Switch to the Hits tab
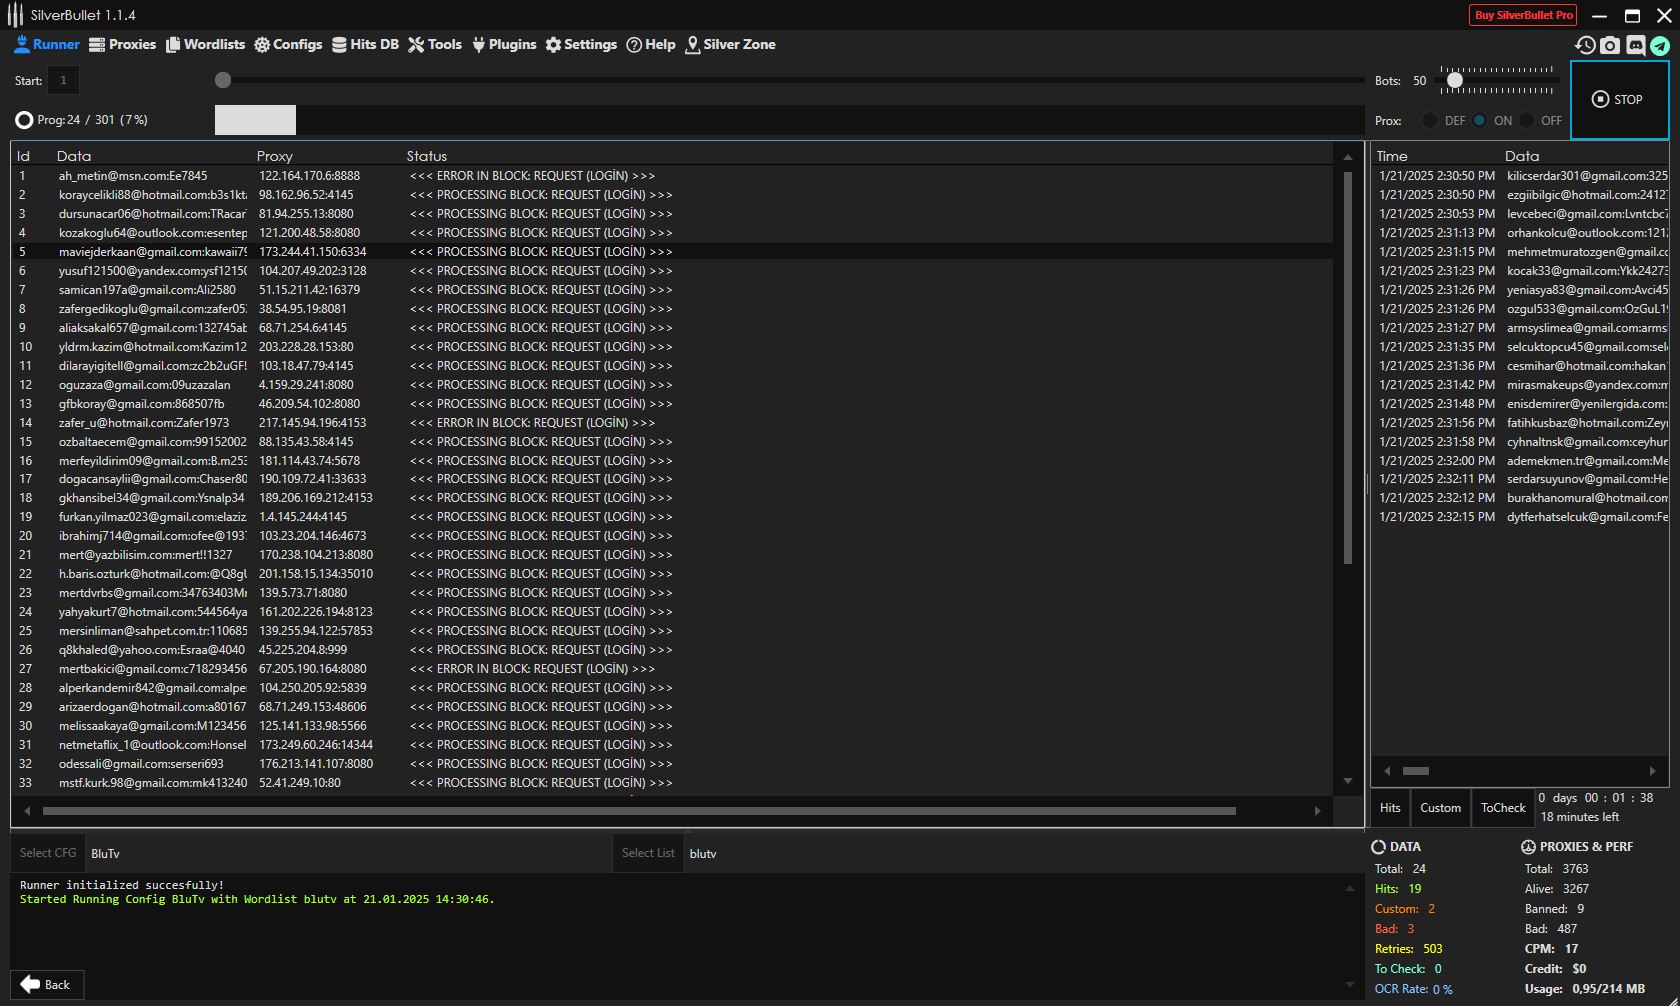The image size is (1680, 1006). (1390, 808)
